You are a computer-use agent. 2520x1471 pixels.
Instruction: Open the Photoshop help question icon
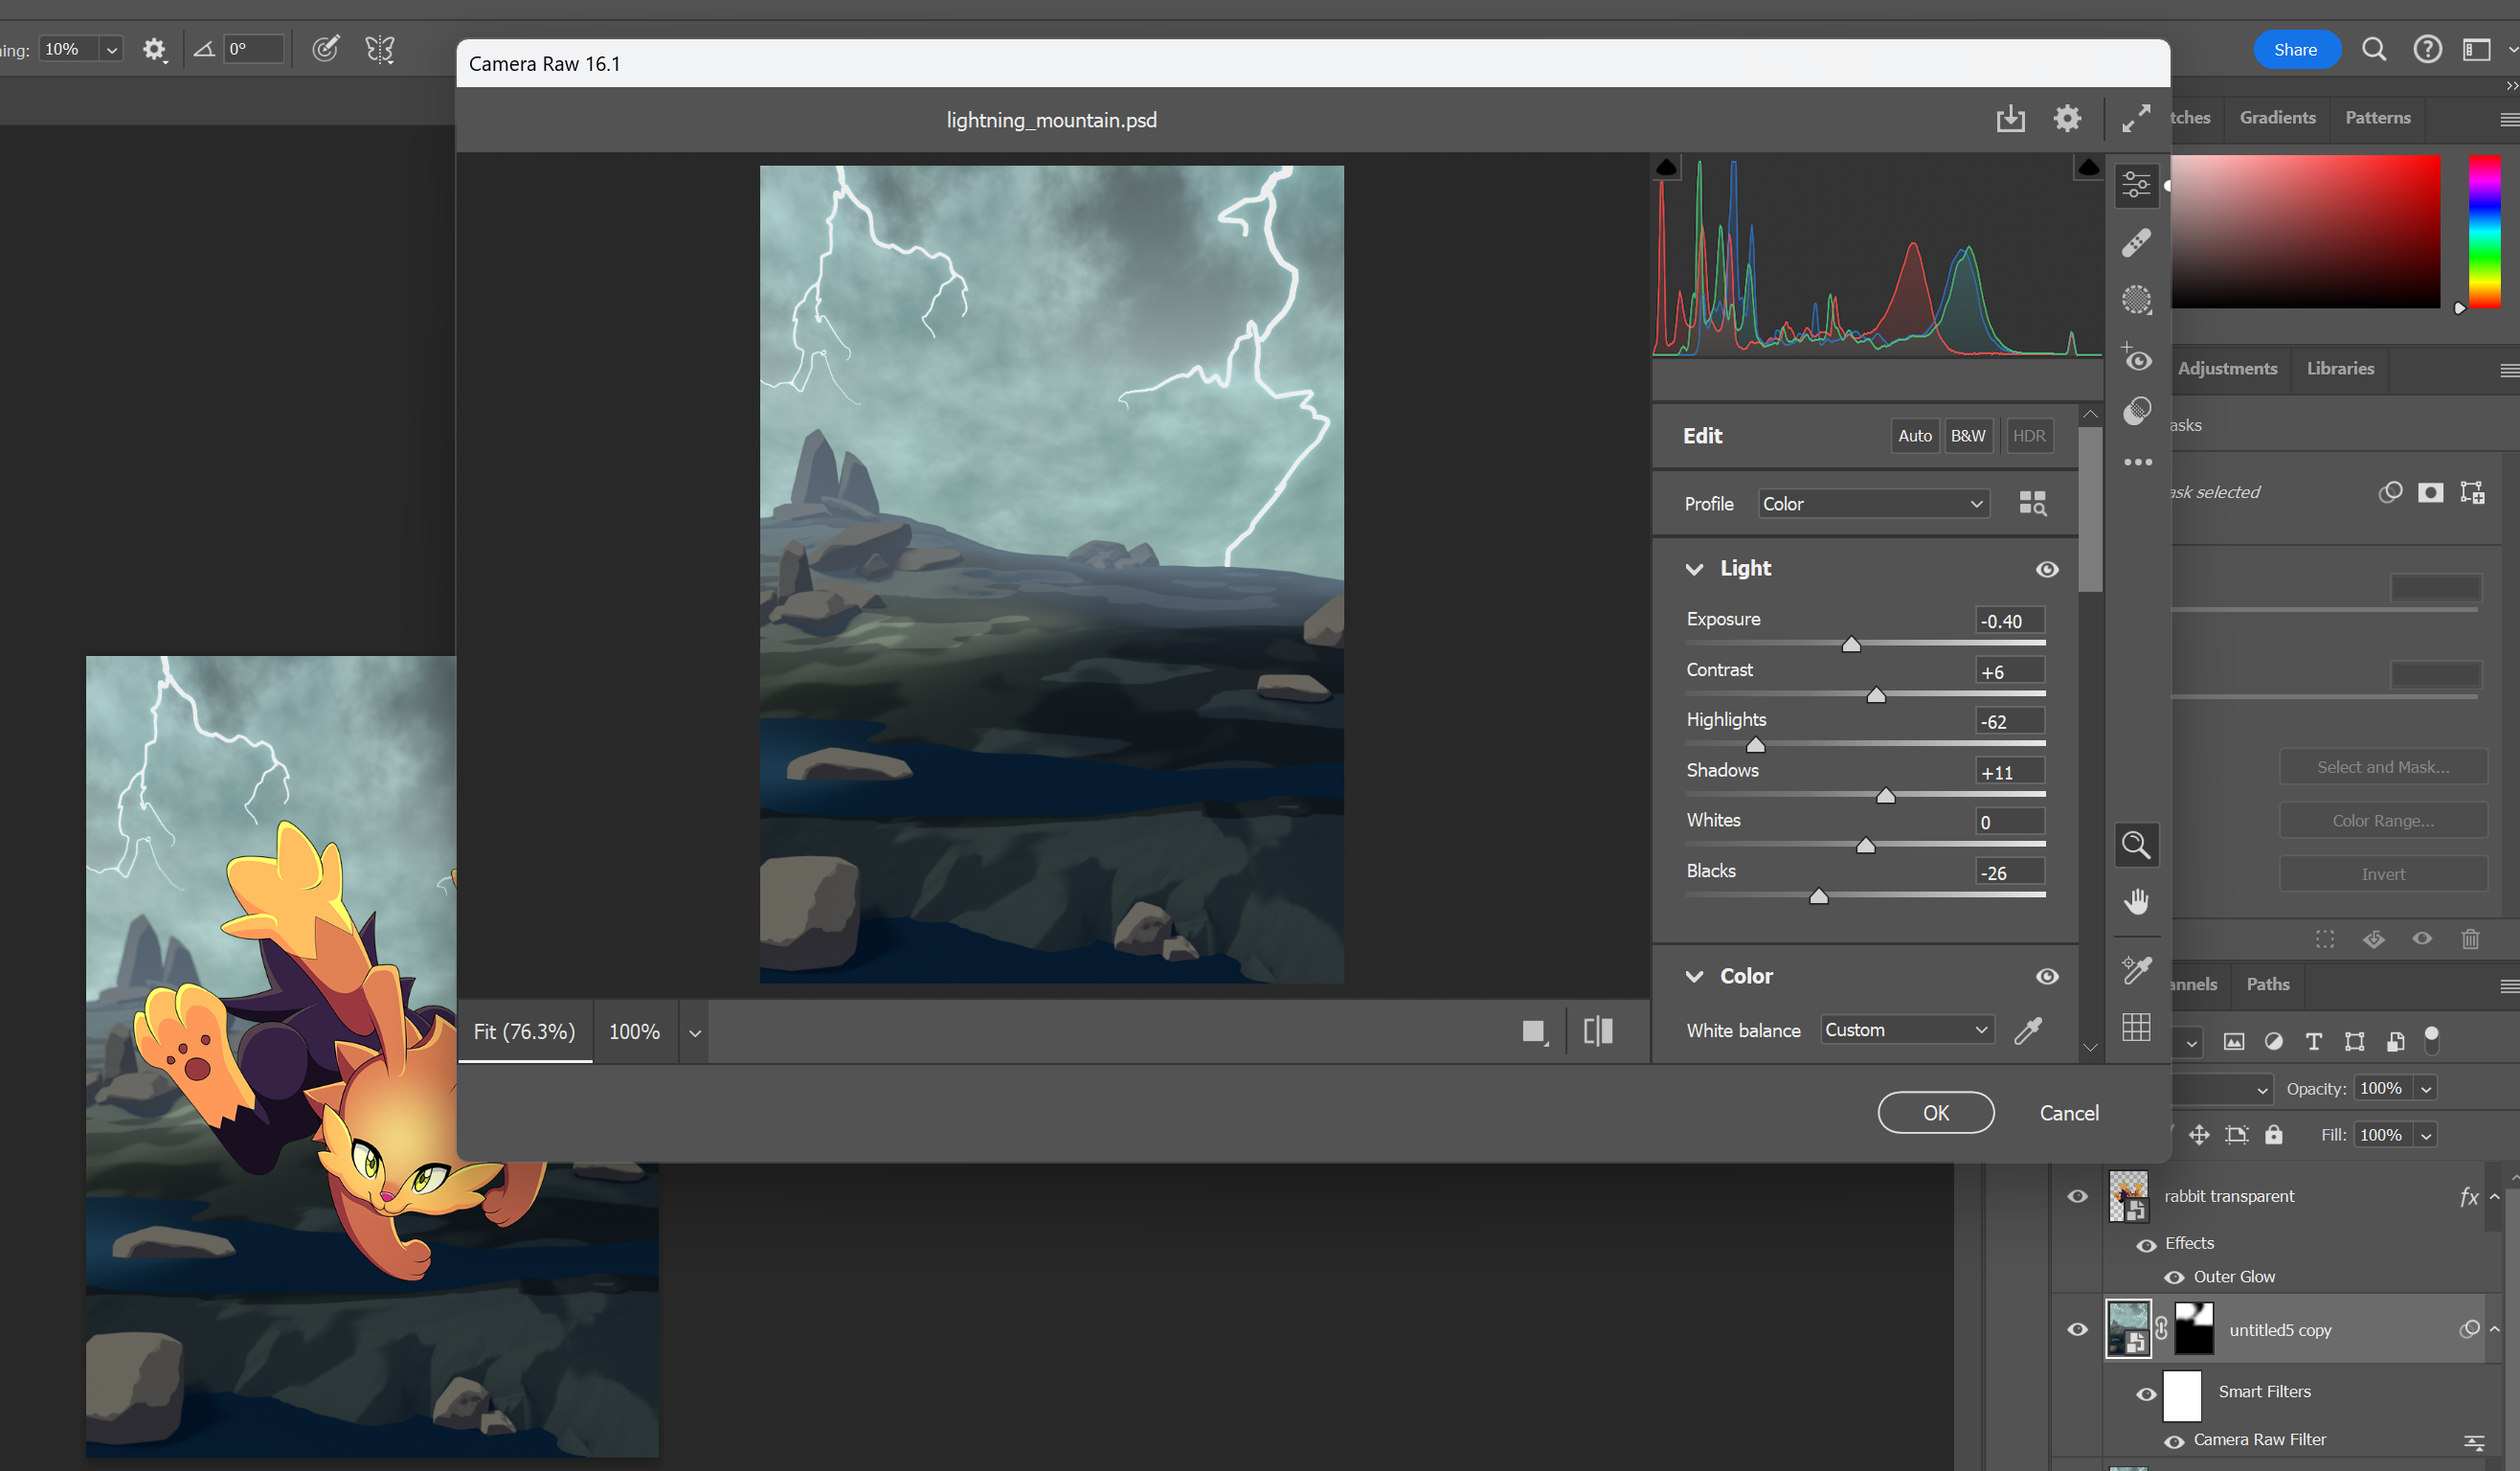[2427, 49]
